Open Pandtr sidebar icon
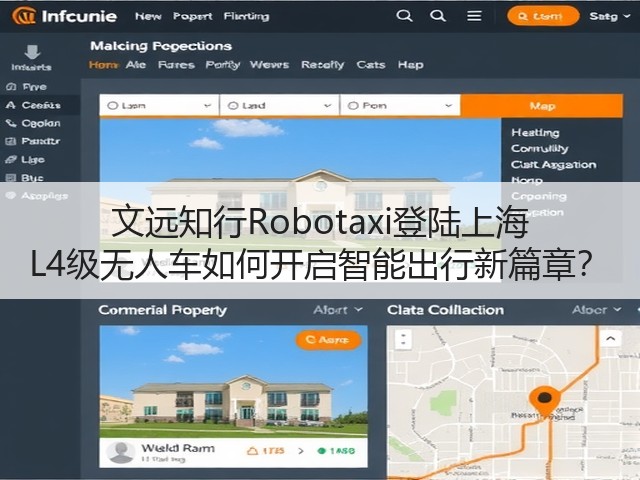Screen dimensions: 640x480 coord(11,141)
